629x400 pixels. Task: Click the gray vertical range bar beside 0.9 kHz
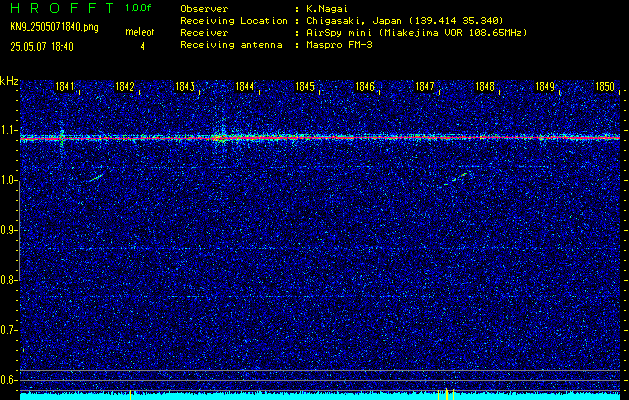[x=19, y=230]
